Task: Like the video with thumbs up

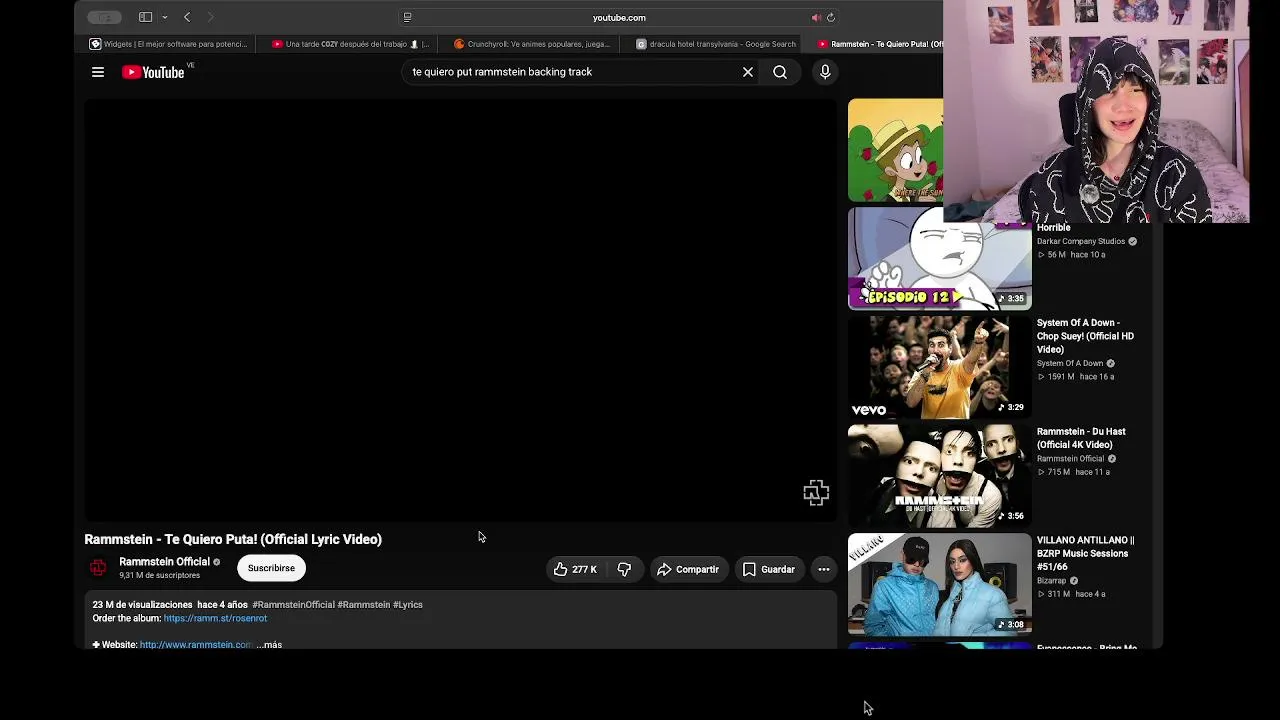Action: click(x=574, y=569)
